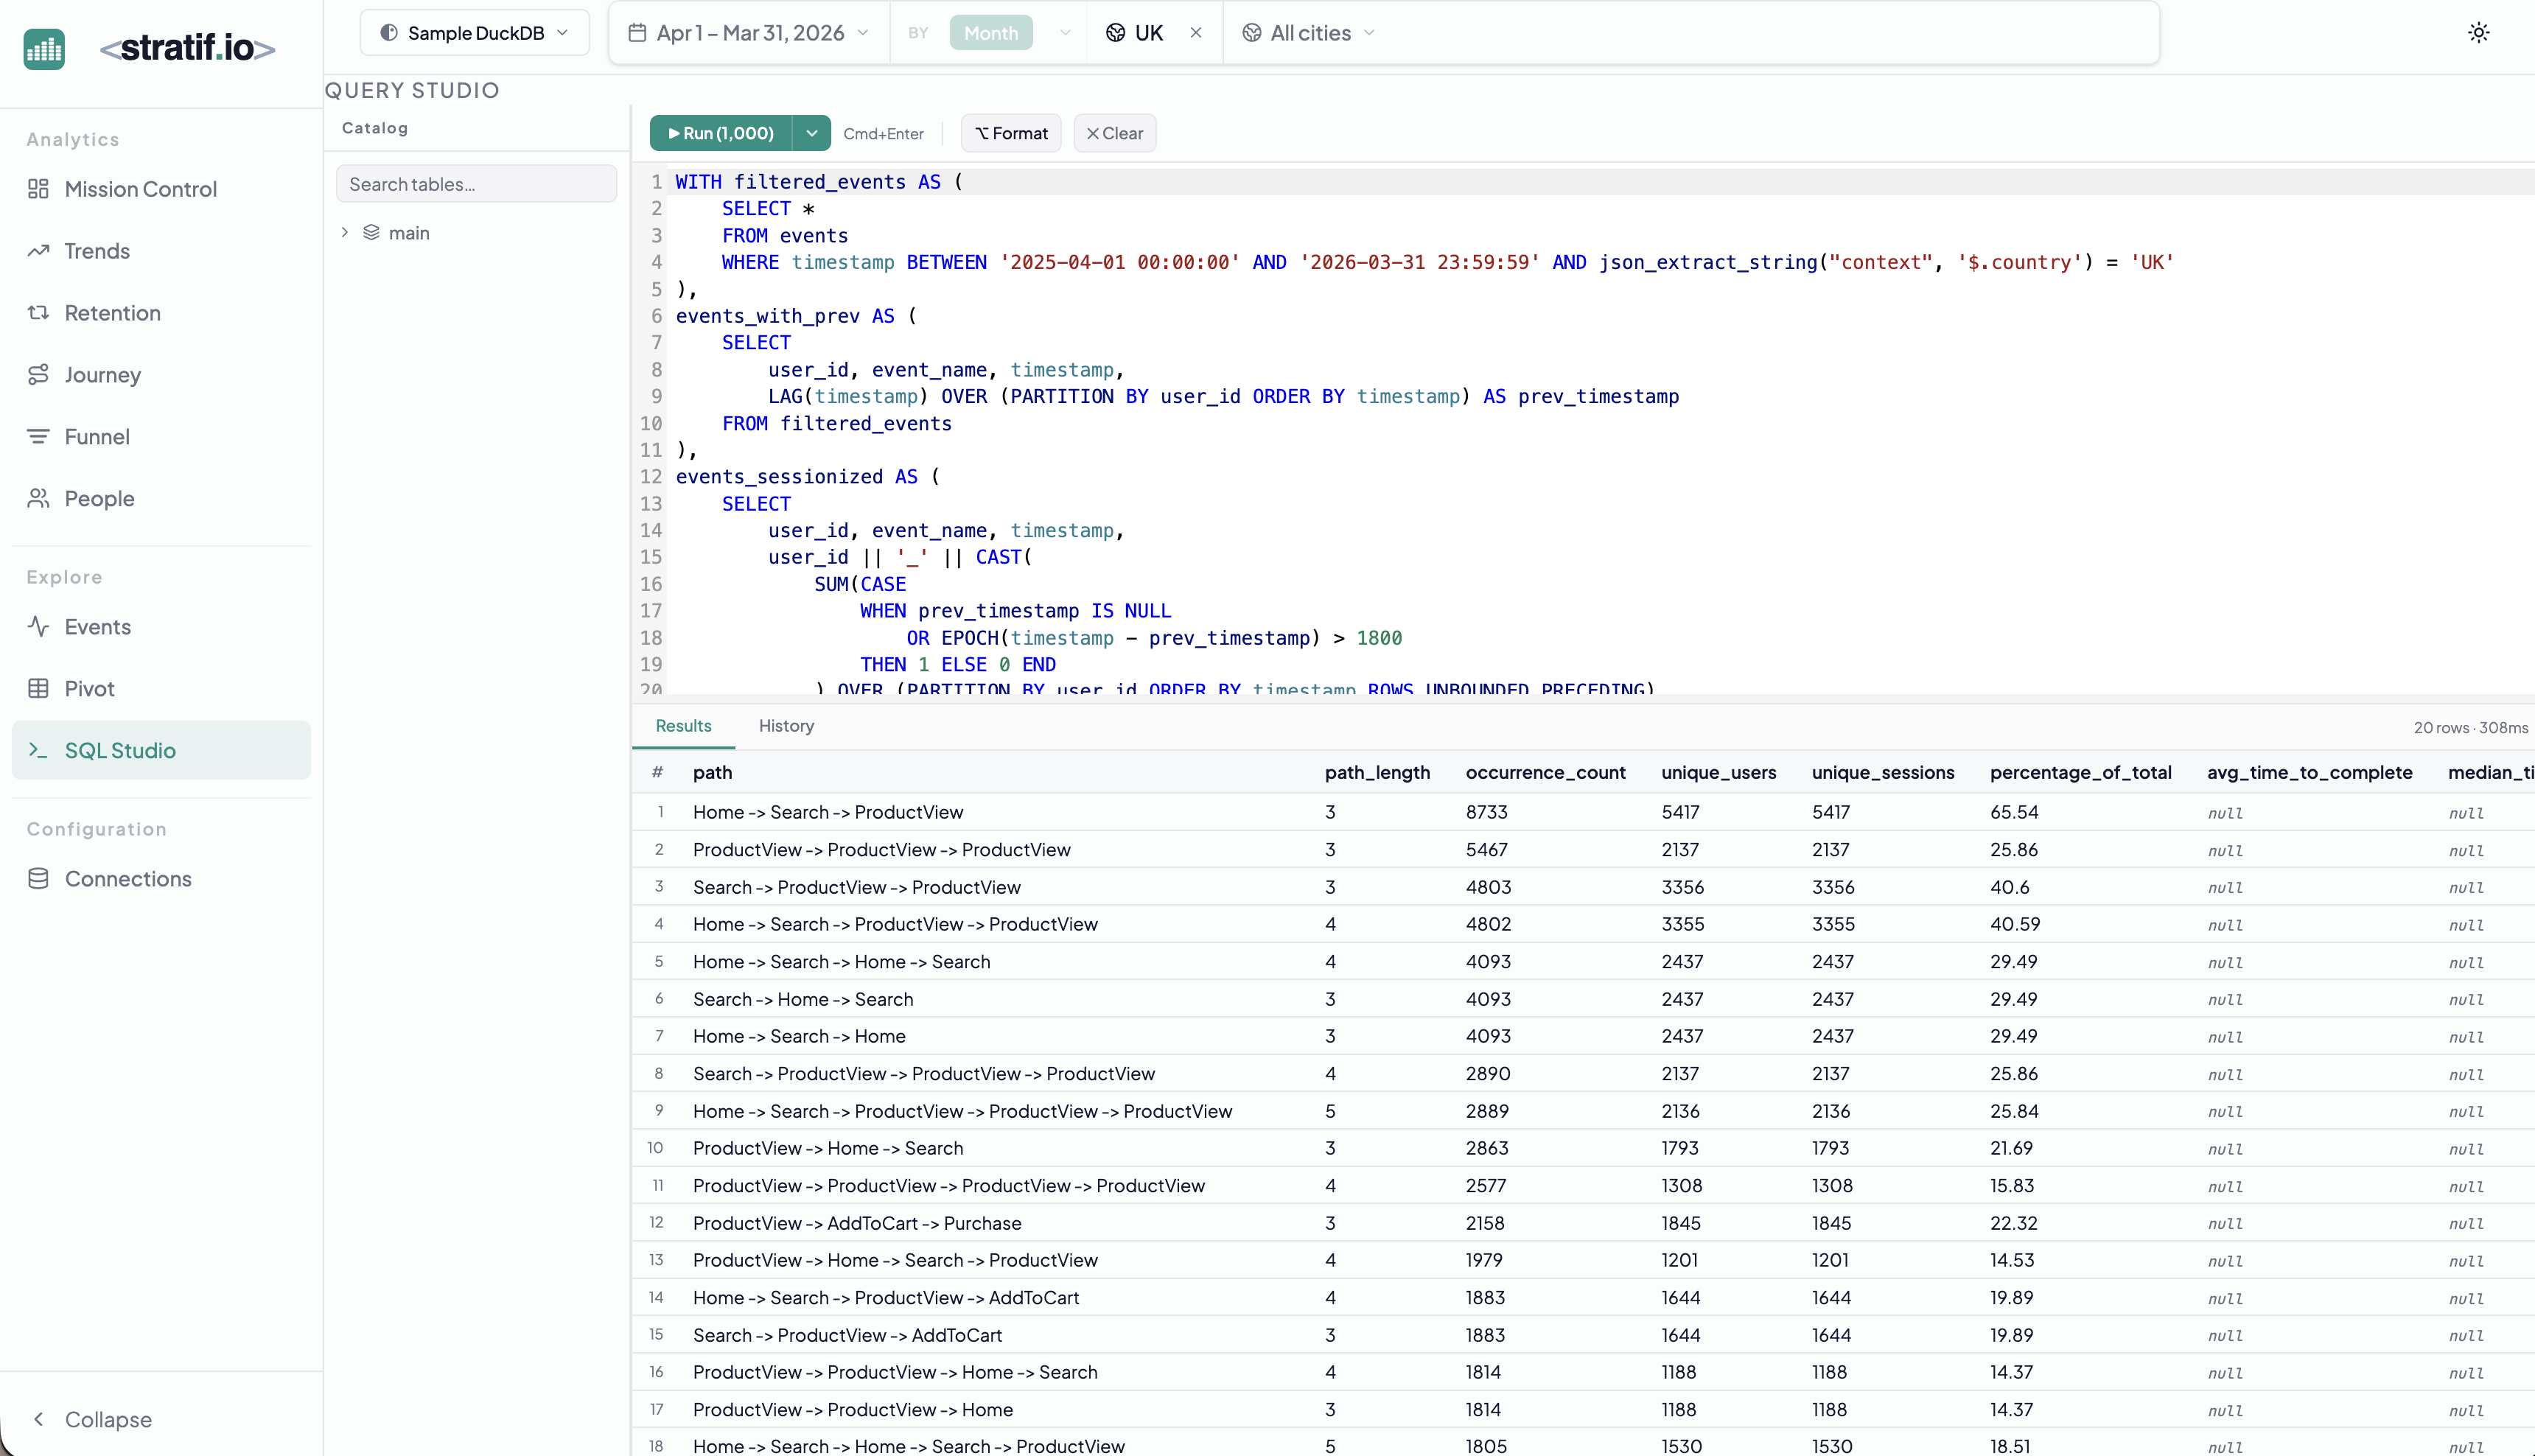Image resolution: width=2535 pixels, height=1456 pixels.
Task: Select row 'Search -> Home -> Search'
Action: pyautogui.click(x=1583, y=999)
